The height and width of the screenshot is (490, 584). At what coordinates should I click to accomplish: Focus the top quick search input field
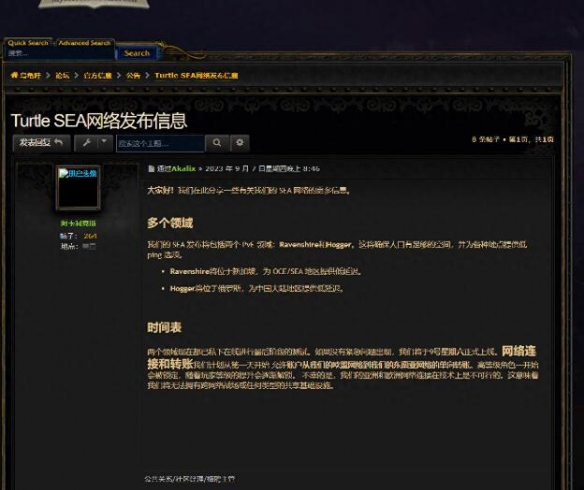click(x=60, y=54)
